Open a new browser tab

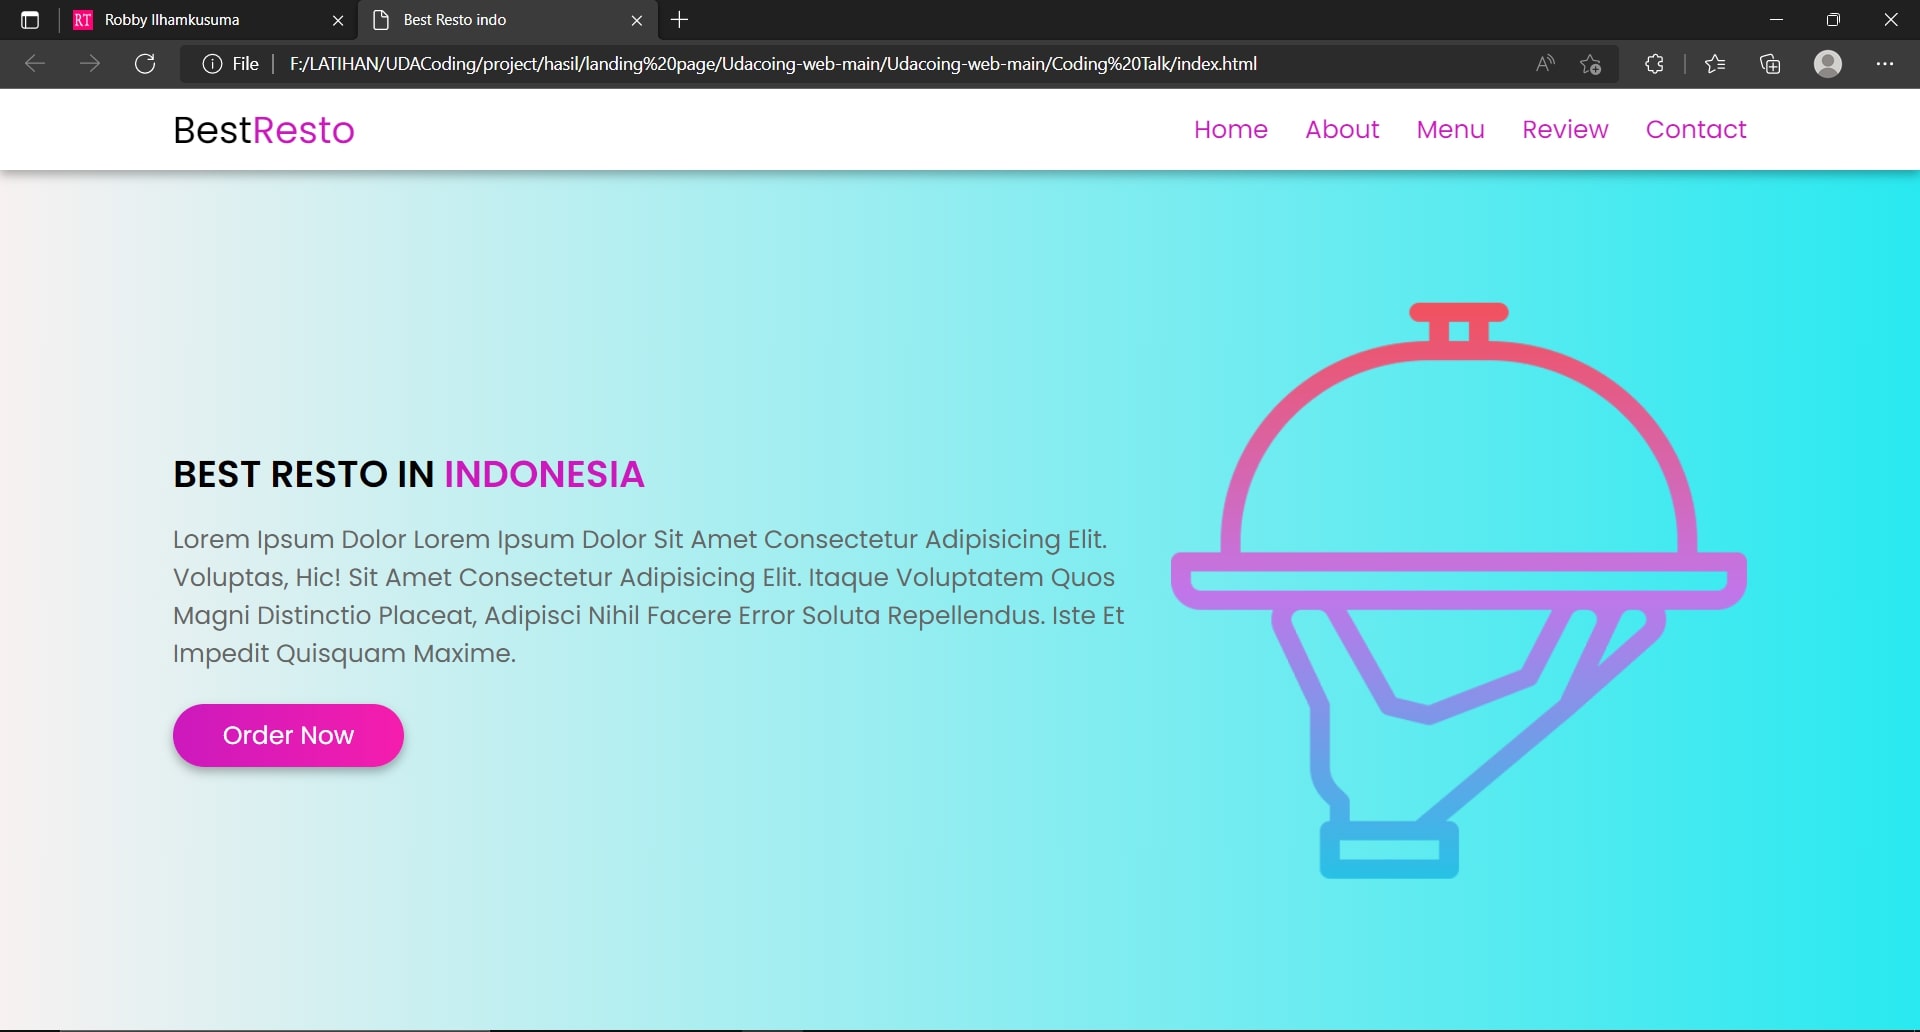pyautogui.click(x=680, y=19)
